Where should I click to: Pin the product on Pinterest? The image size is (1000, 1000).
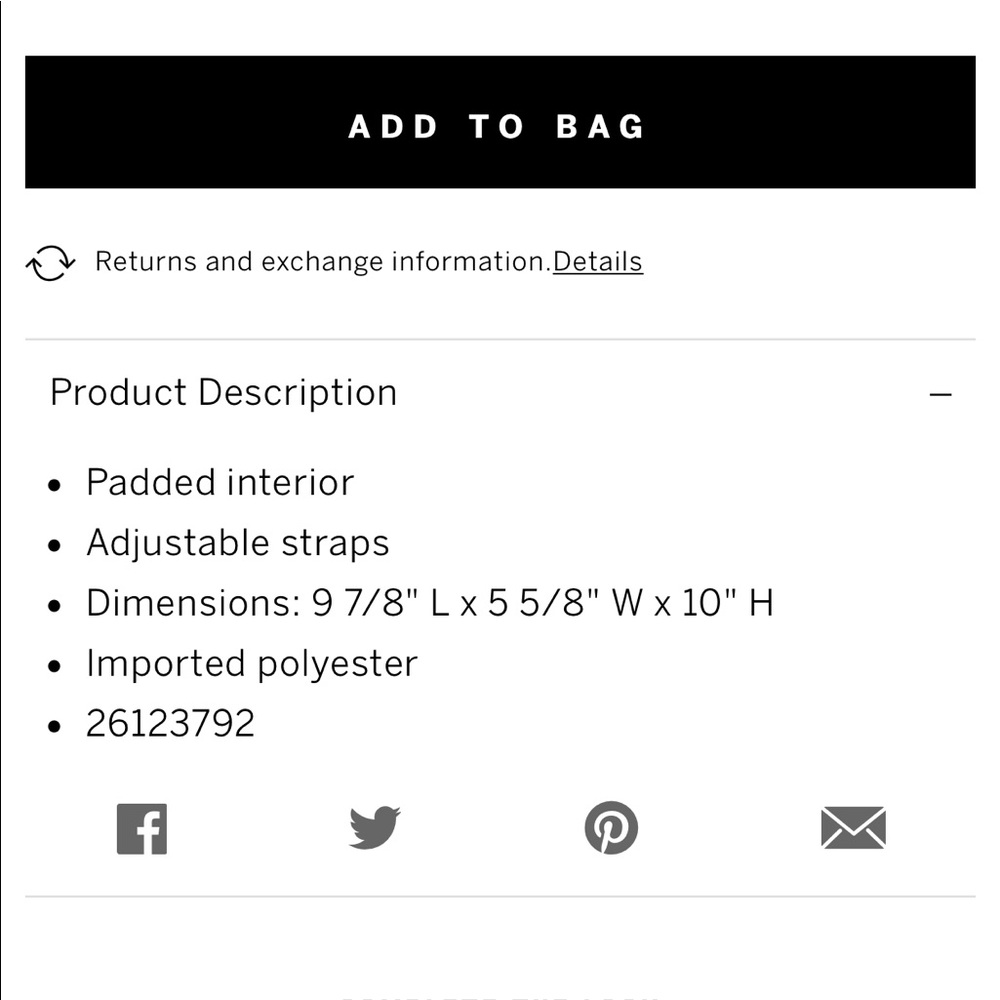611,828
